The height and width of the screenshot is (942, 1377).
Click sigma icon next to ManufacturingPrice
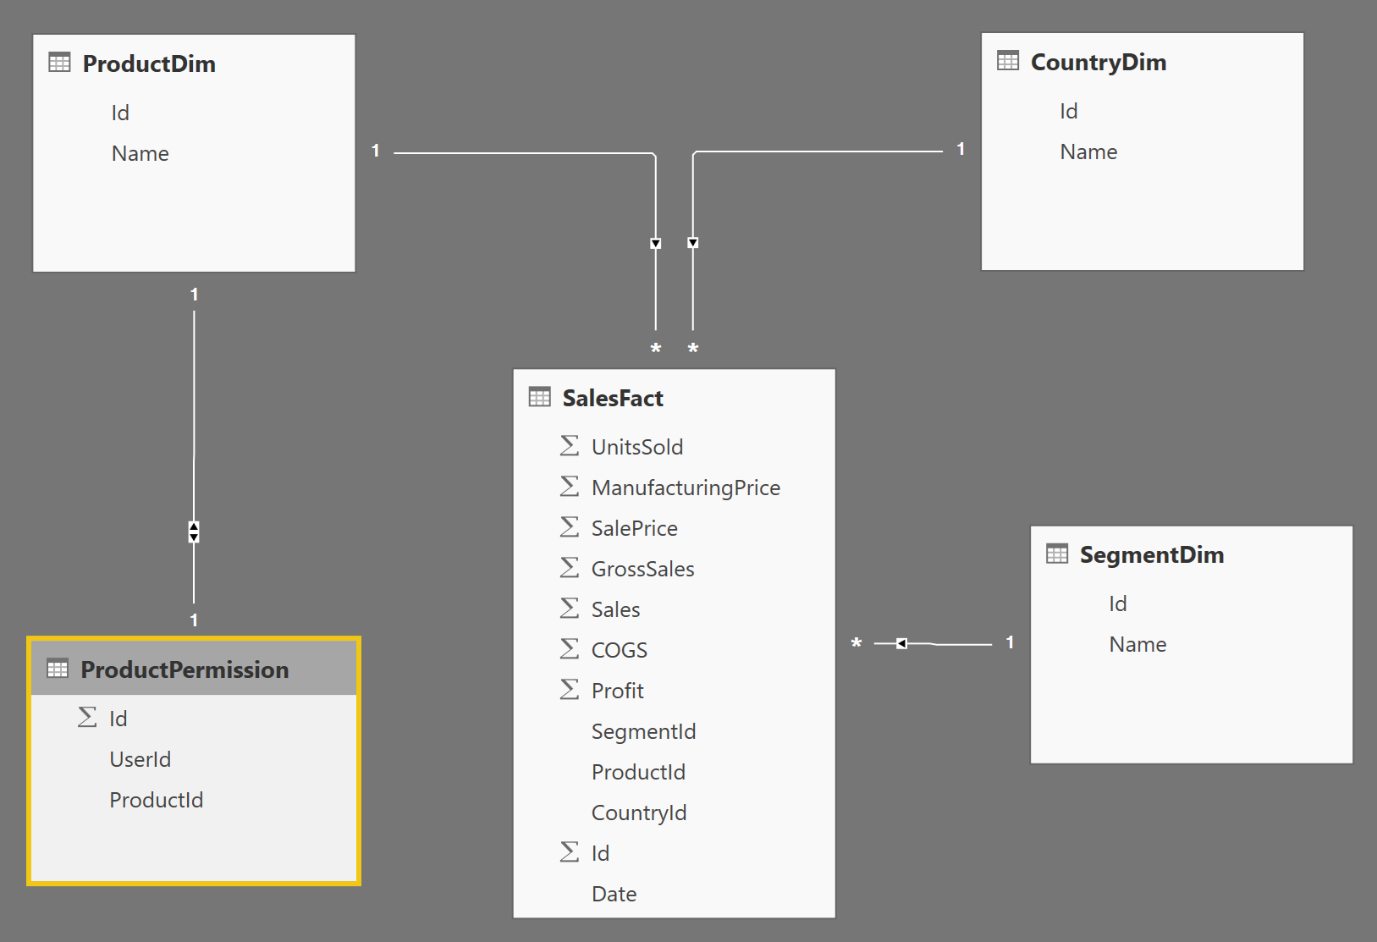coord(569,486)
